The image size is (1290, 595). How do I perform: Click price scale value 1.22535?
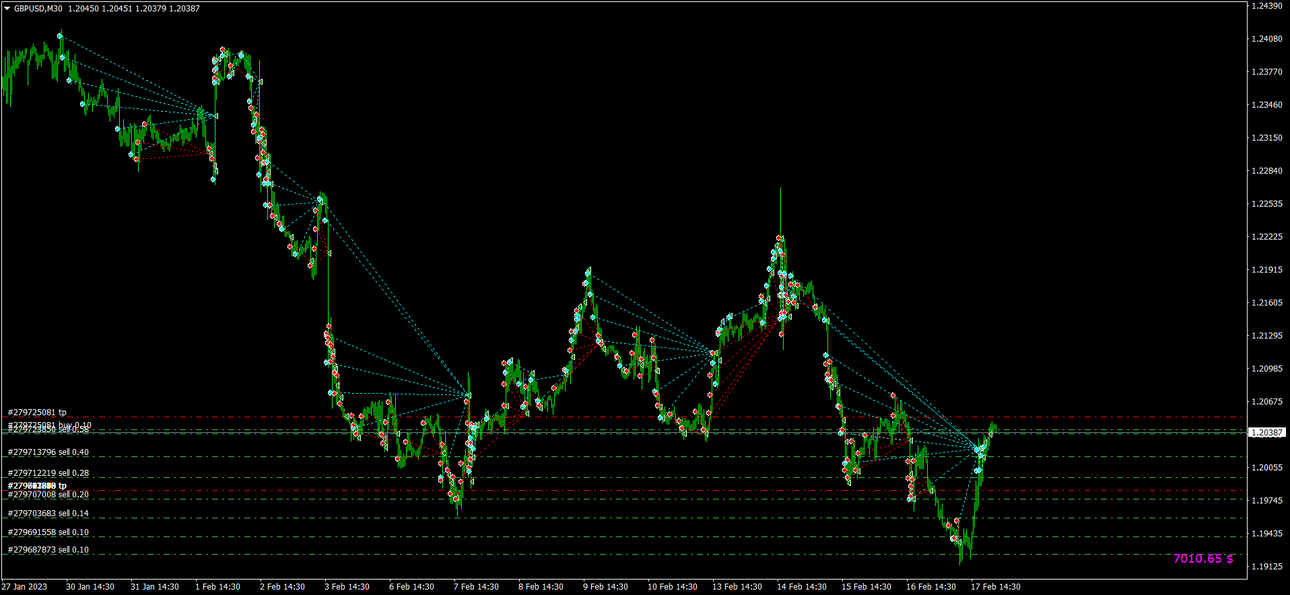coord(1266,204)
